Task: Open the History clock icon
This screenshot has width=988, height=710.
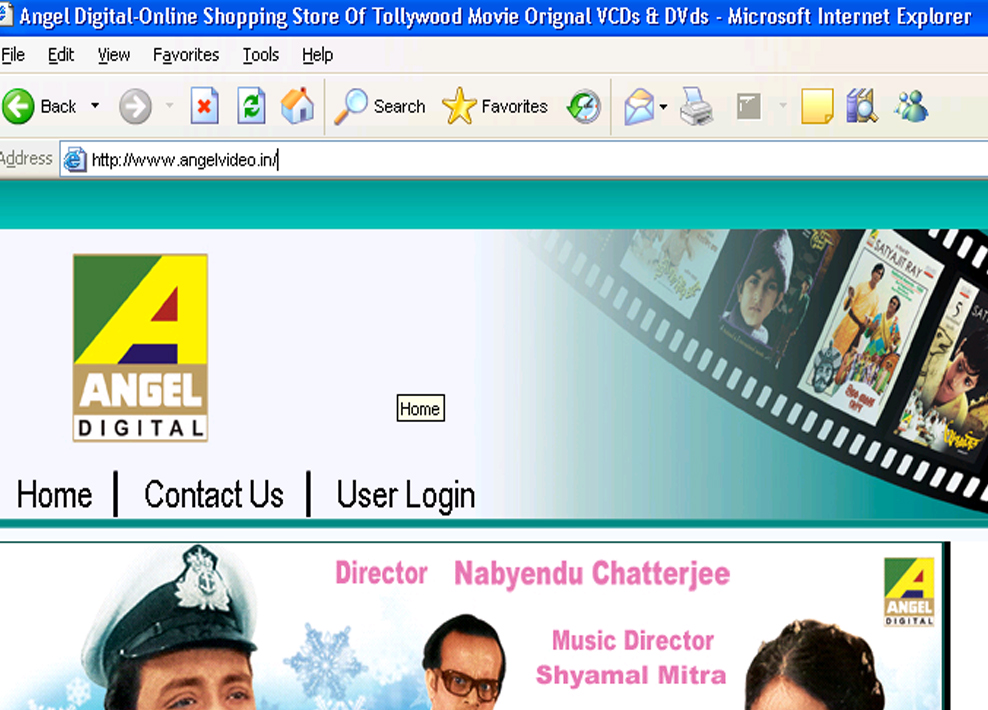Action: (584, 106)
